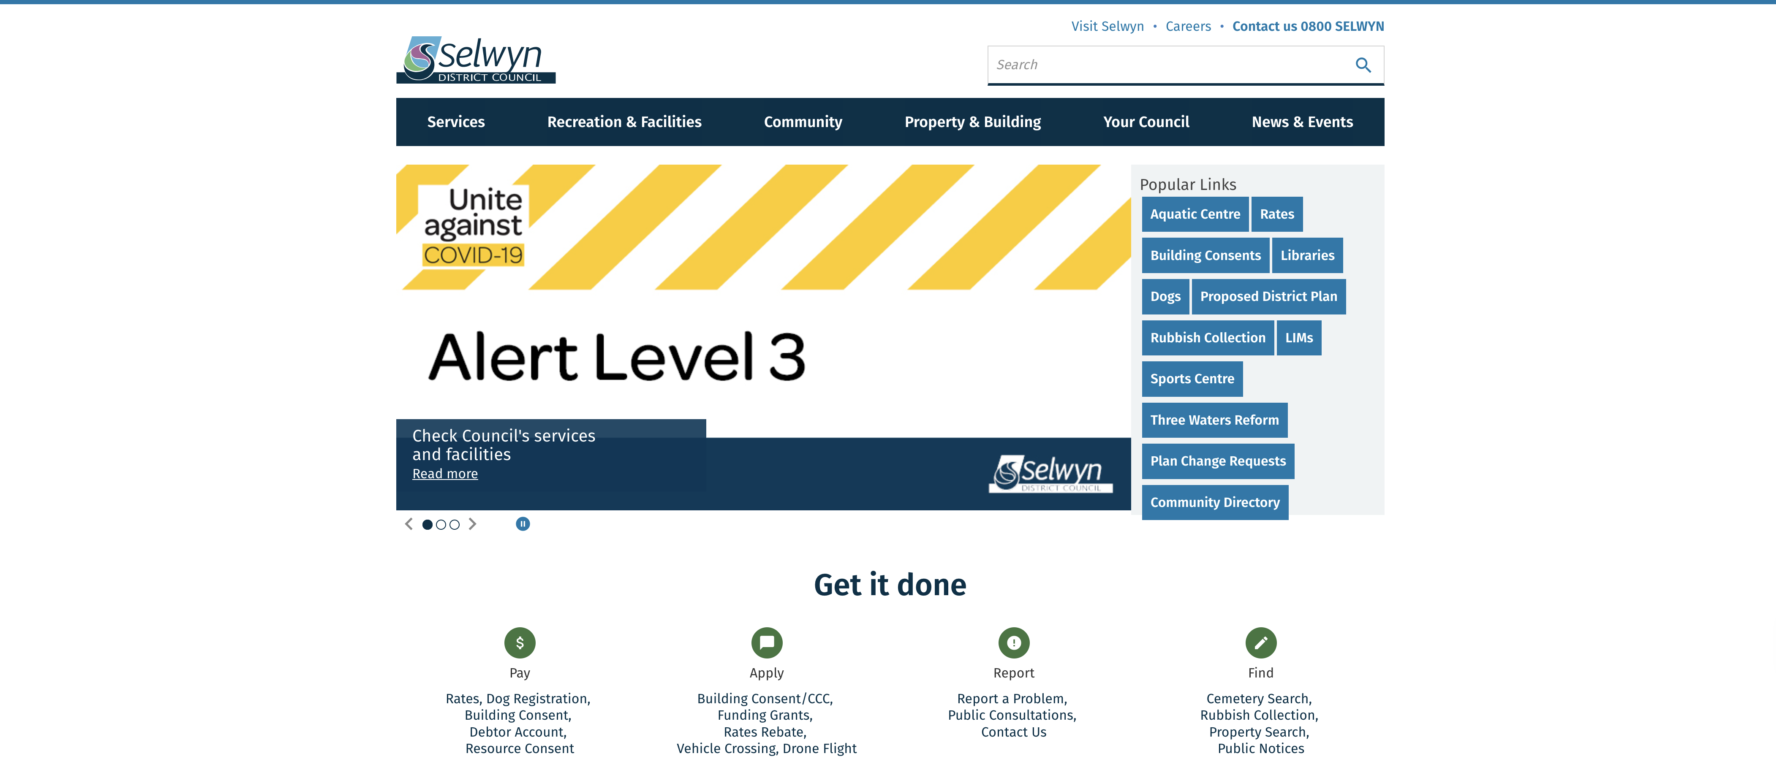1776x774 pixels.
Task: Click 'Rates, Dog Registration,' text
Action: pyautogui.click(x=518, y=699)
